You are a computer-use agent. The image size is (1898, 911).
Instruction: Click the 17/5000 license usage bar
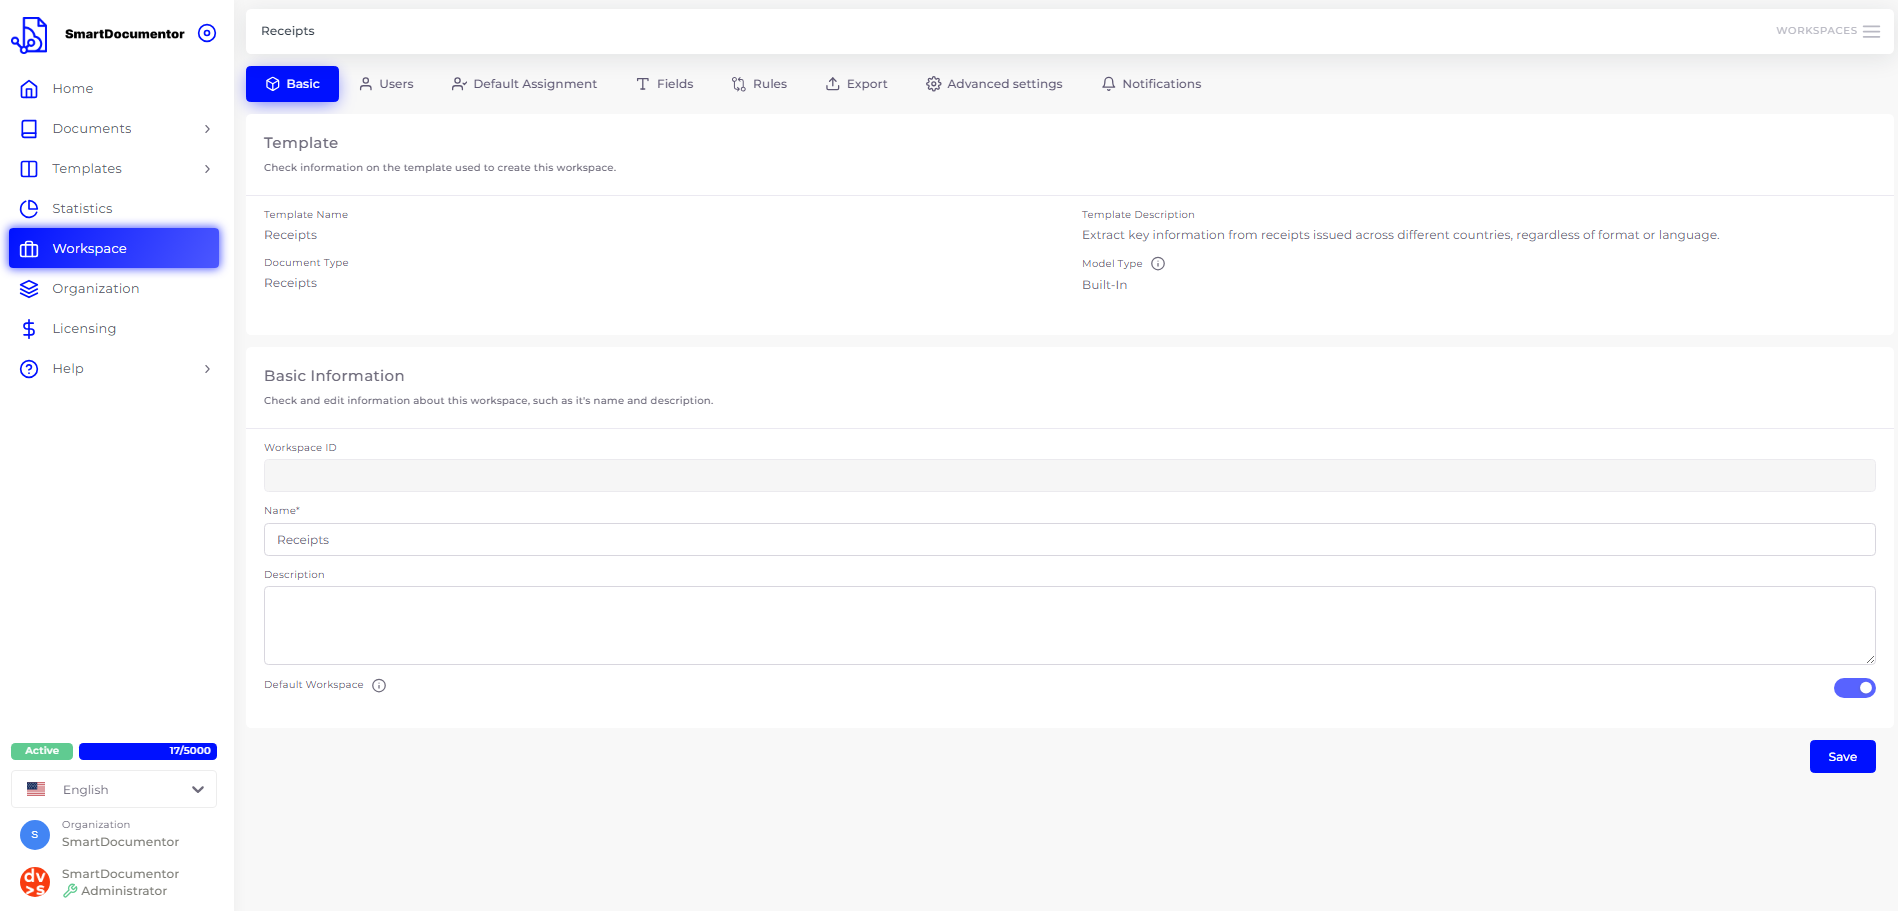pyautogui.click(x=148, y=751)
